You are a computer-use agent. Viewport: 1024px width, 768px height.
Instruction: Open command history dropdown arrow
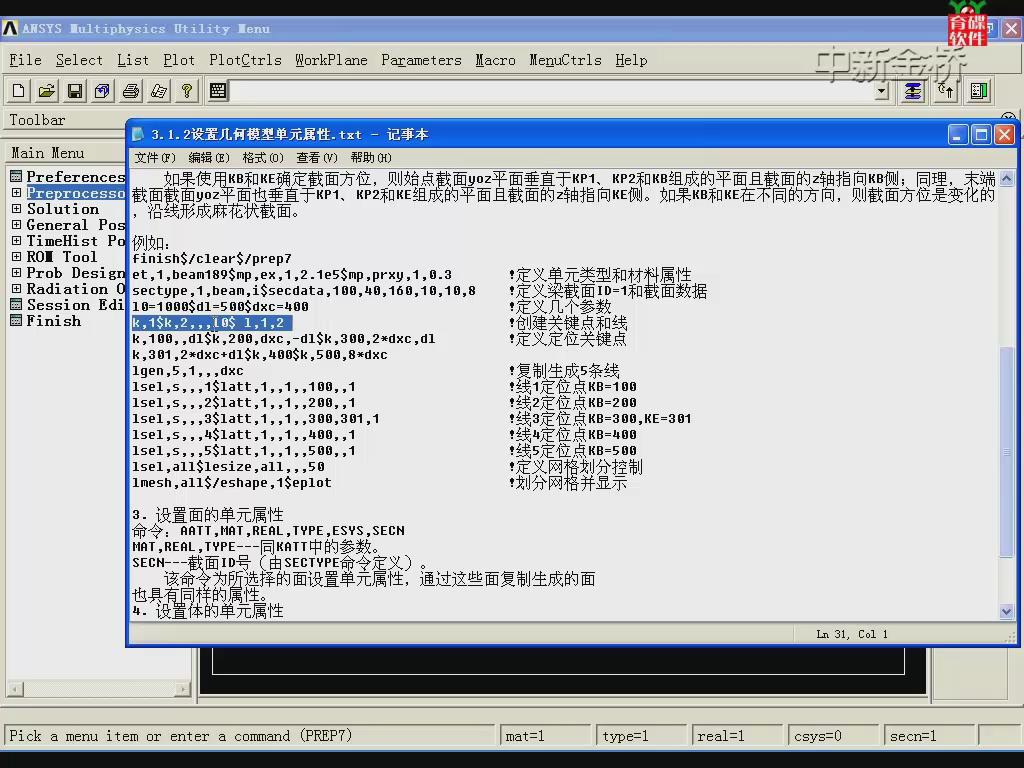882,91
